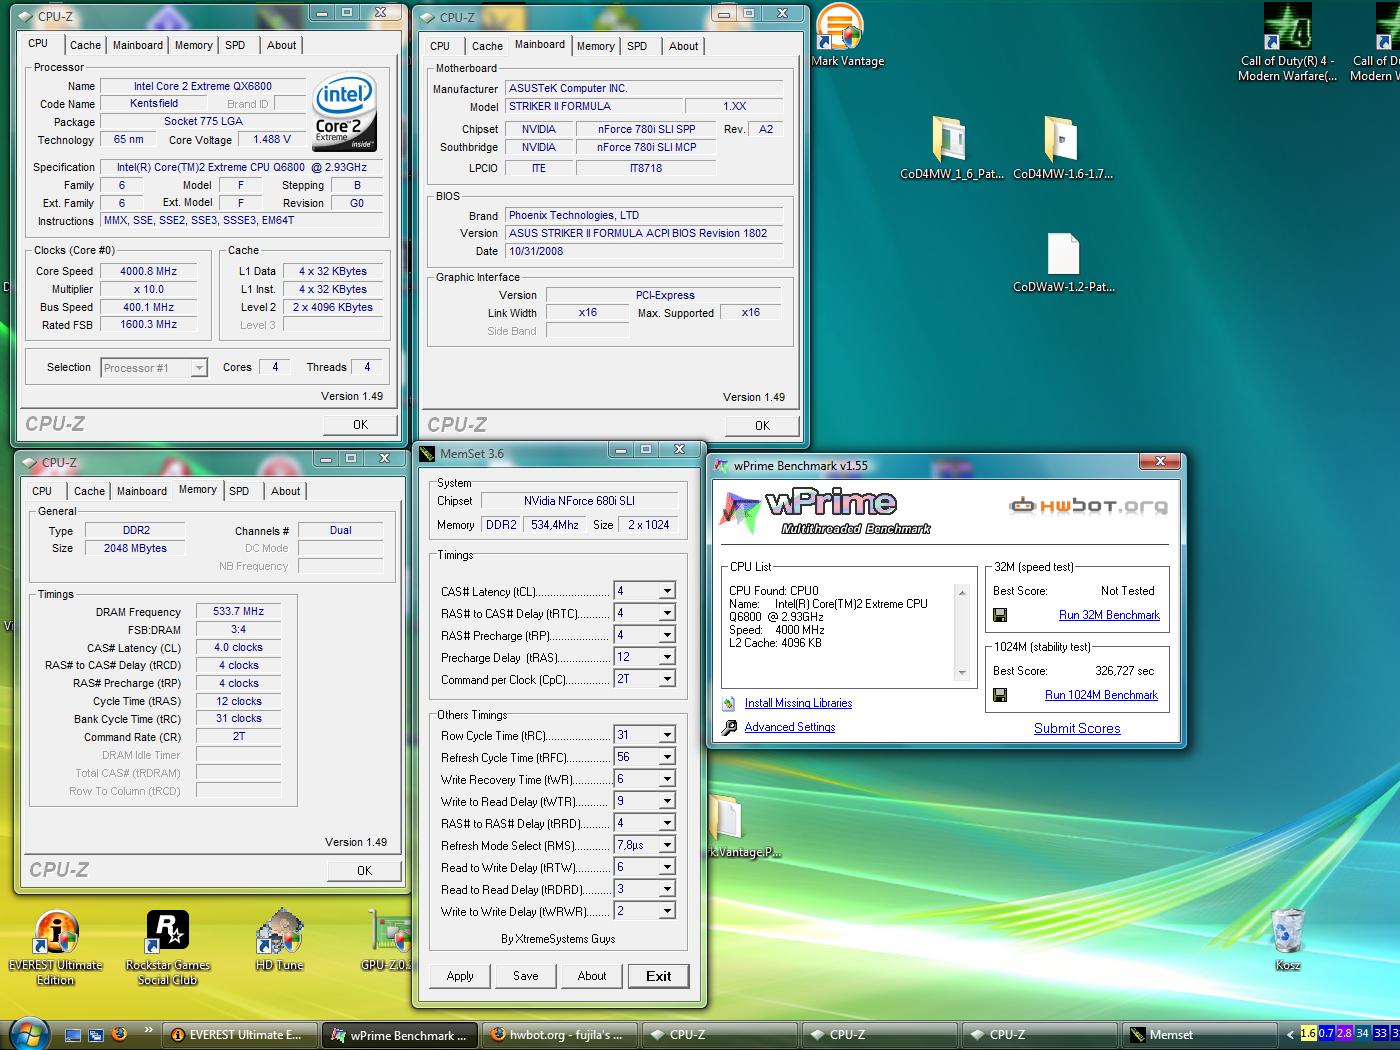Expand hidden tray icons arrow
Screen dimensions: 1400x1050
(1290, 1034)
